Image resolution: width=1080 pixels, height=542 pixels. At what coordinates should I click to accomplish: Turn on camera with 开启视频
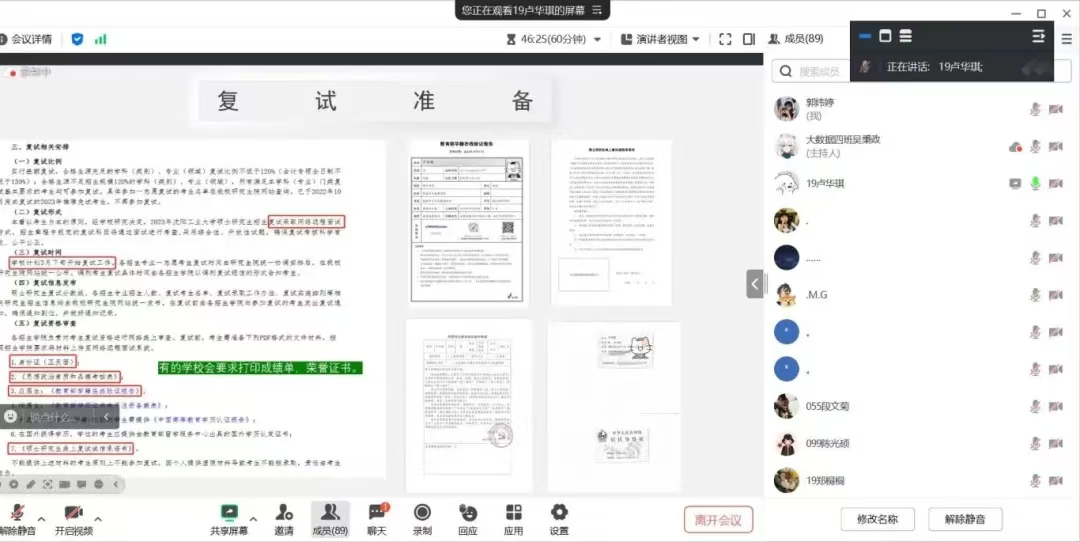coord(72,513)
